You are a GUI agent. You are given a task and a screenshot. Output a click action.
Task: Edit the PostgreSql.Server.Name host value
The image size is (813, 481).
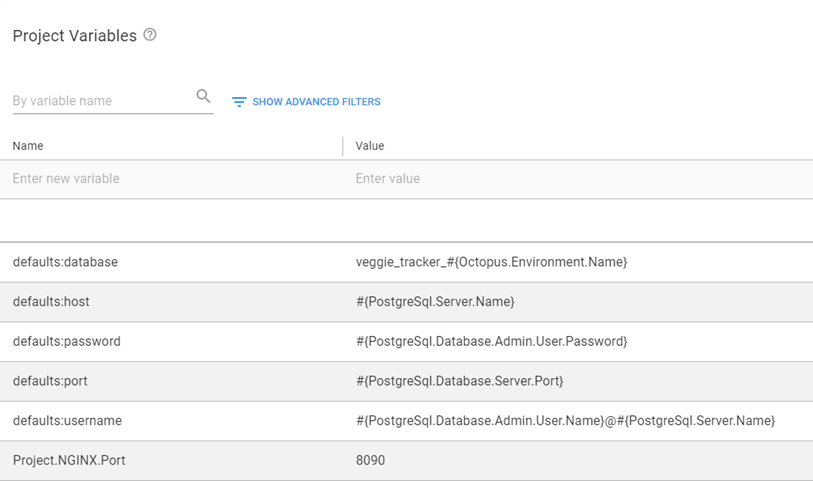click(435, 302)
